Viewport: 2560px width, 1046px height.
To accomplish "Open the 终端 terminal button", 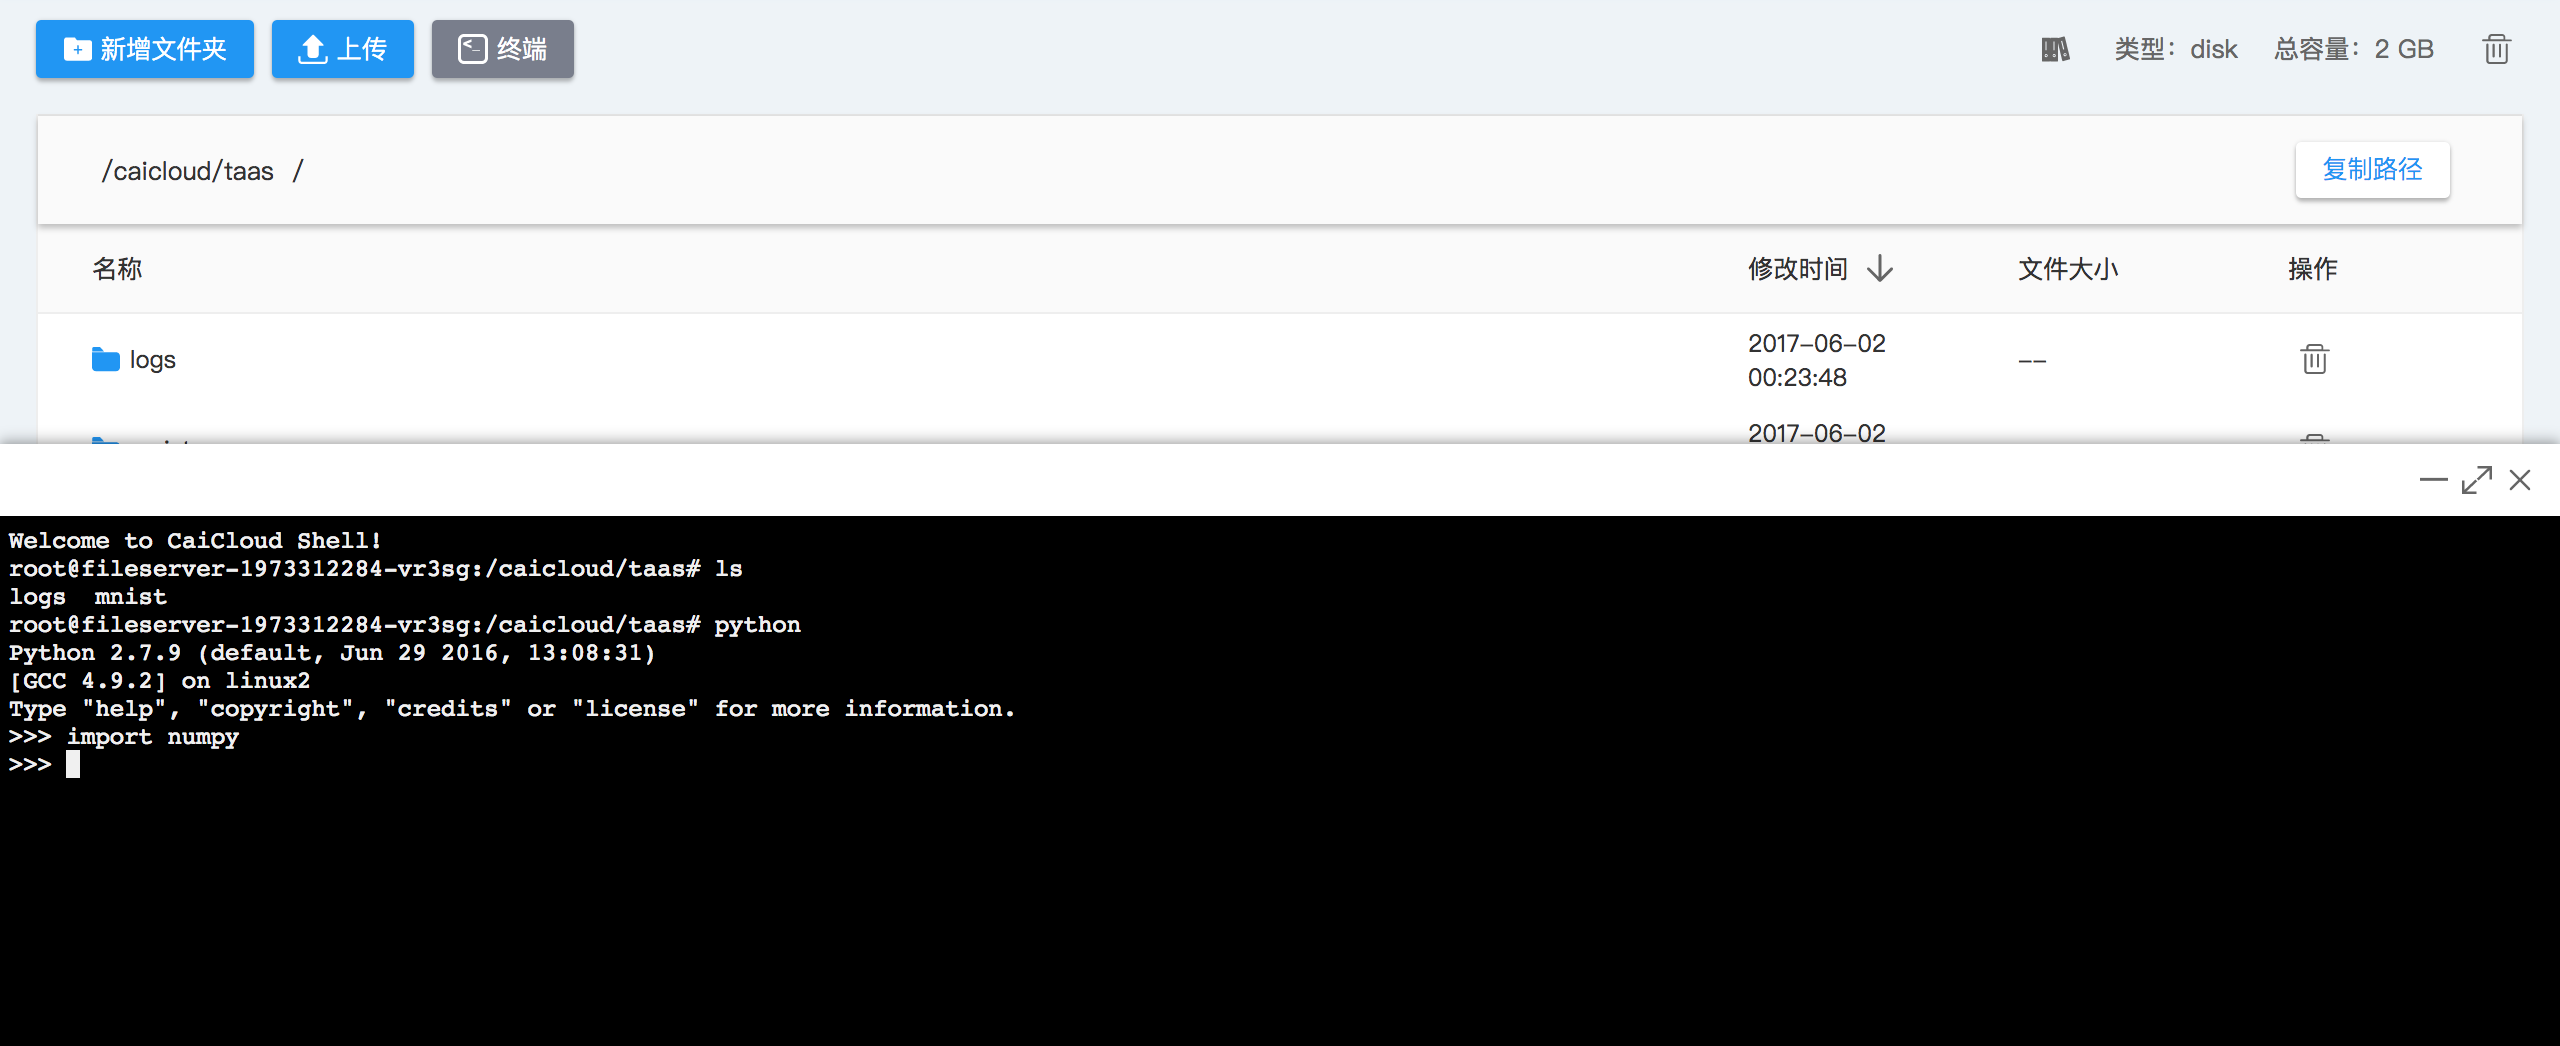I will [502, 49].
